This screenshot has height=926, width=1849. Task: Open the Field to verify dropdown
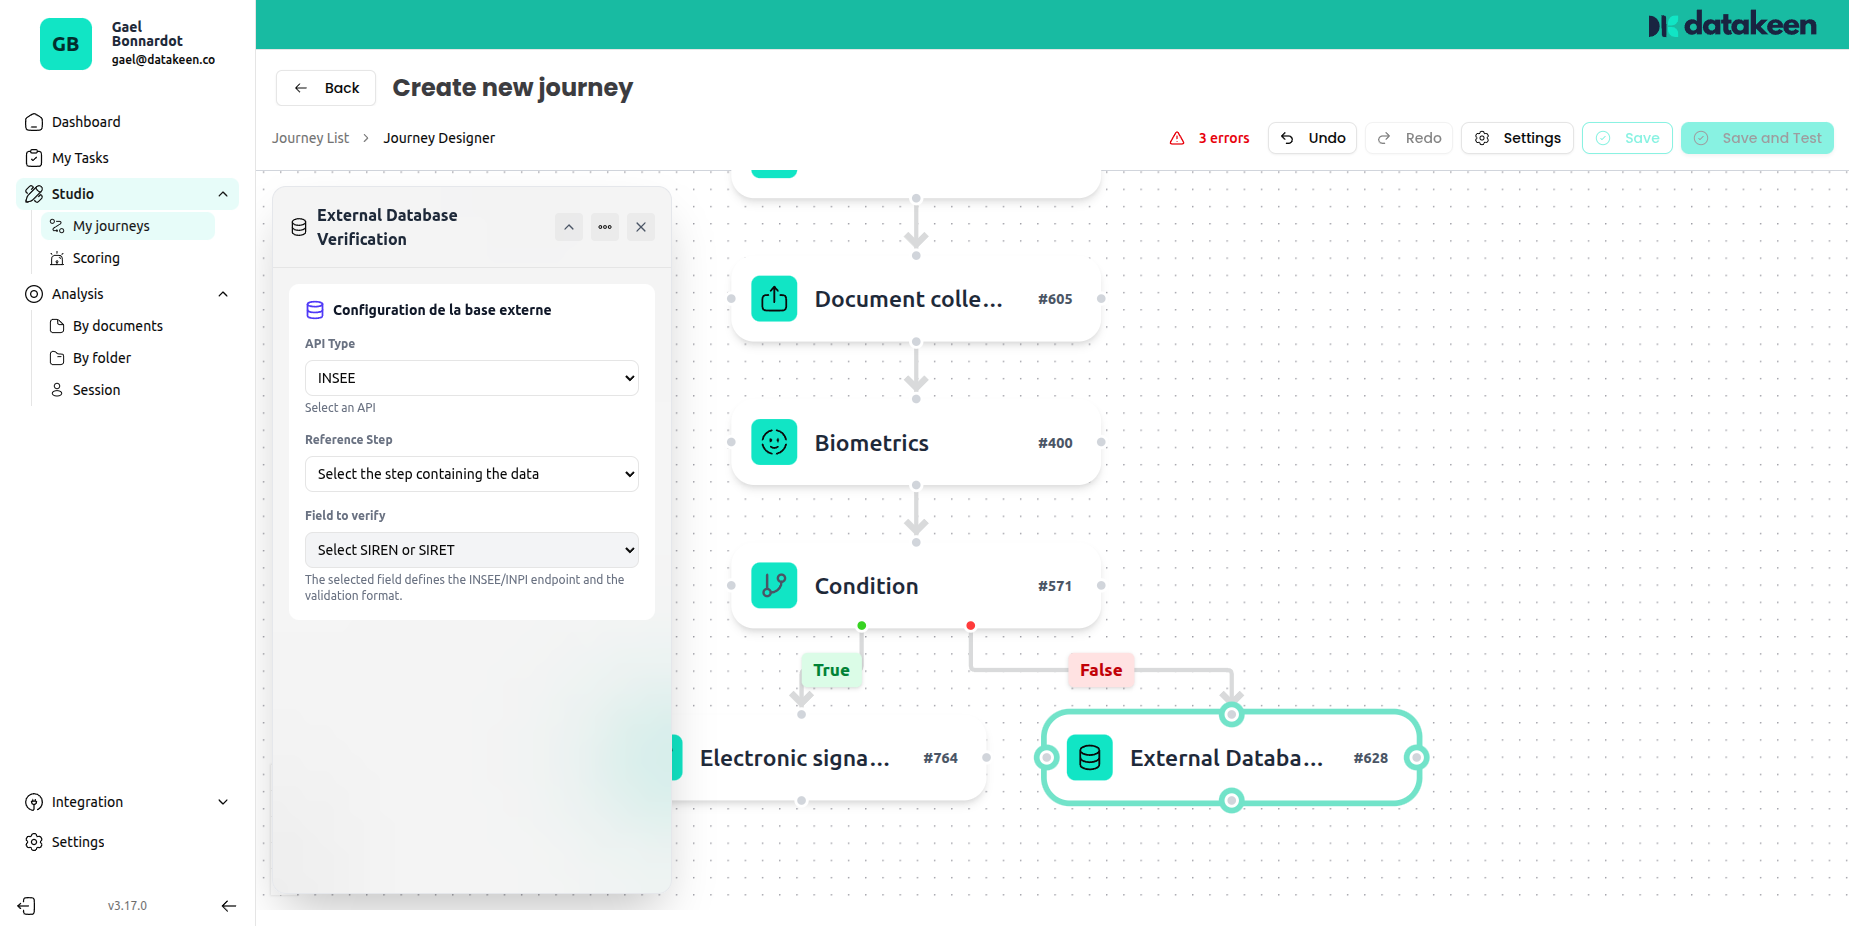471,550
